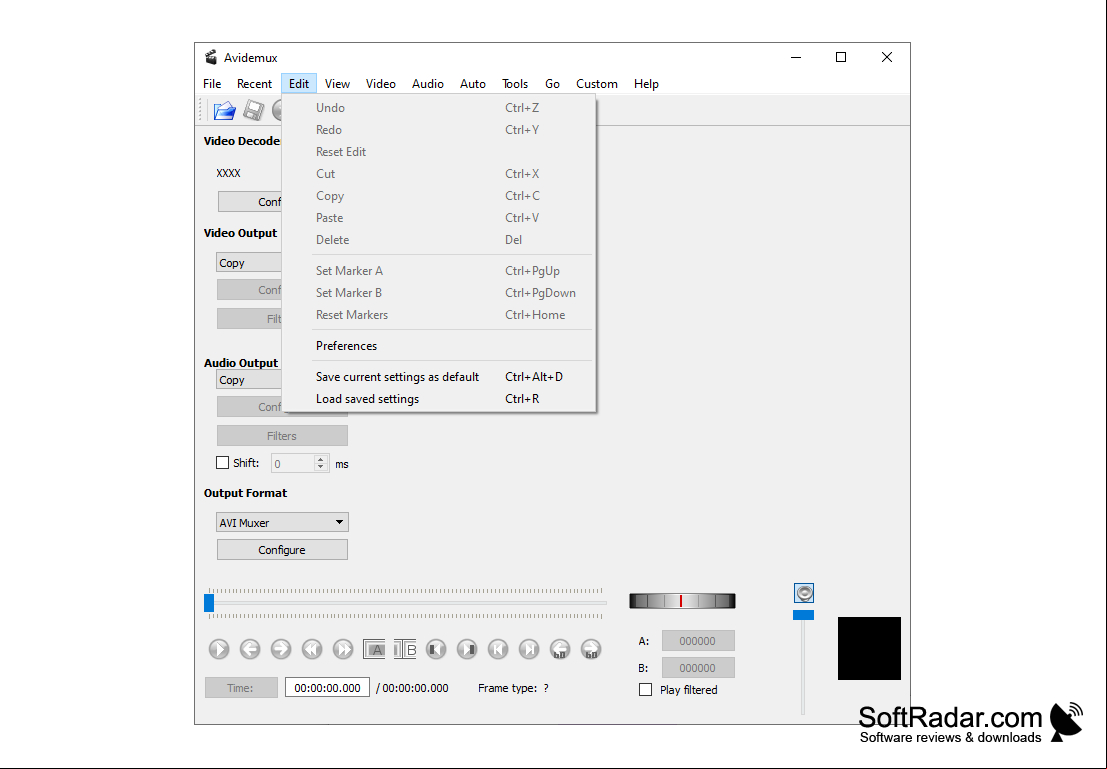Image resolution: width=1107 pixels, height=769 pixels.
Task: Choose Reset Markers menu entry
Action: [439, 315]
